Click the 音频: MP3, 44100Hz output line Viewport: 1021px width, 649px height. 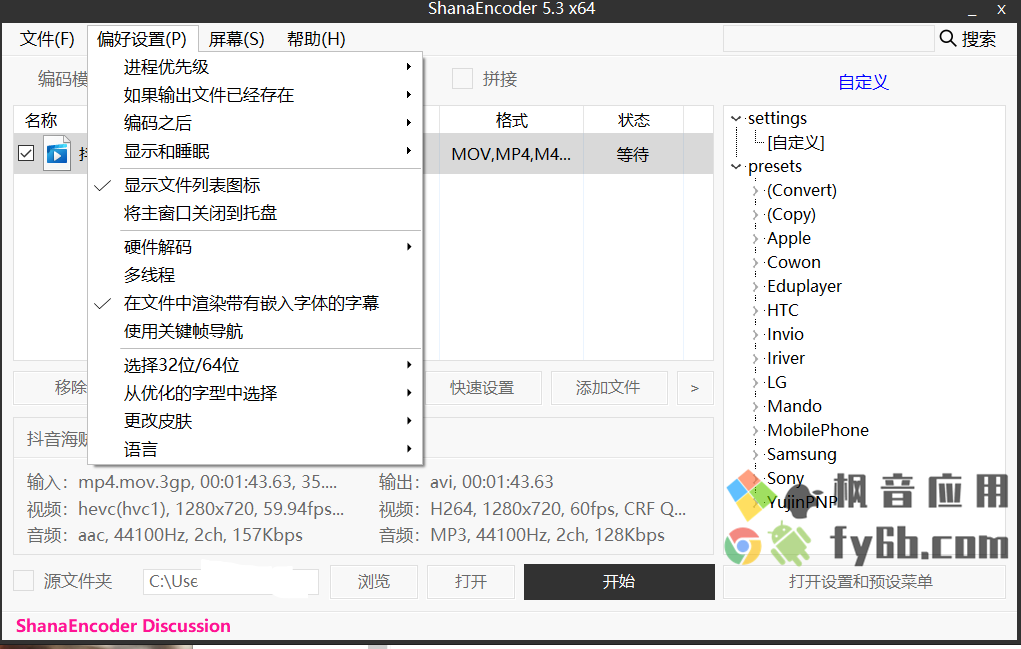(x=522, y=535)
